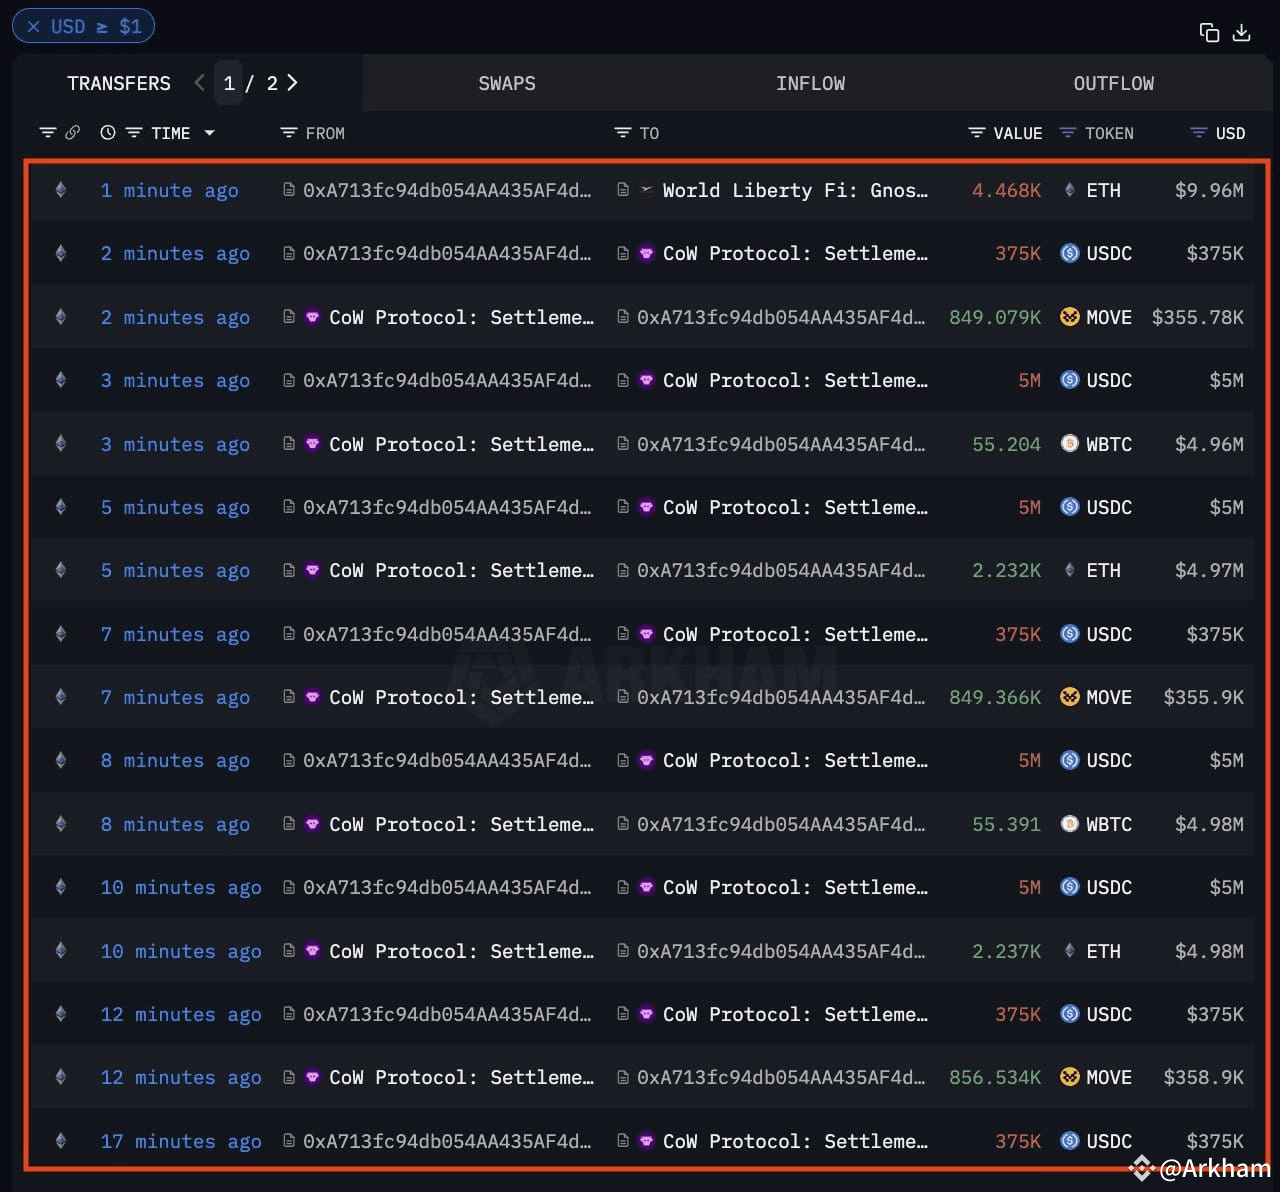Open the TOKEN column filter
Viewport: 1280px width, 1192px height.
click(x=1068, y=133)
